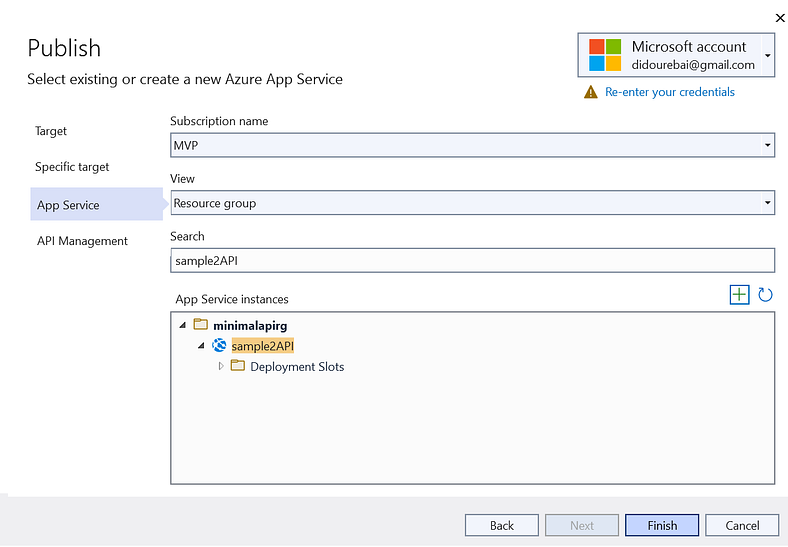
Task: Close the Publish dialog
Action: click(x=779, y=17)
